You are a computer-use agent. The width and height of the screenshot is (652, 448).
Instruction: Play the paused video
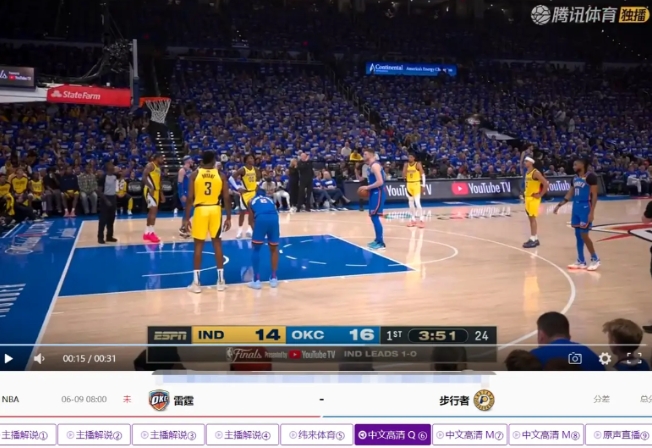[8, 359]
